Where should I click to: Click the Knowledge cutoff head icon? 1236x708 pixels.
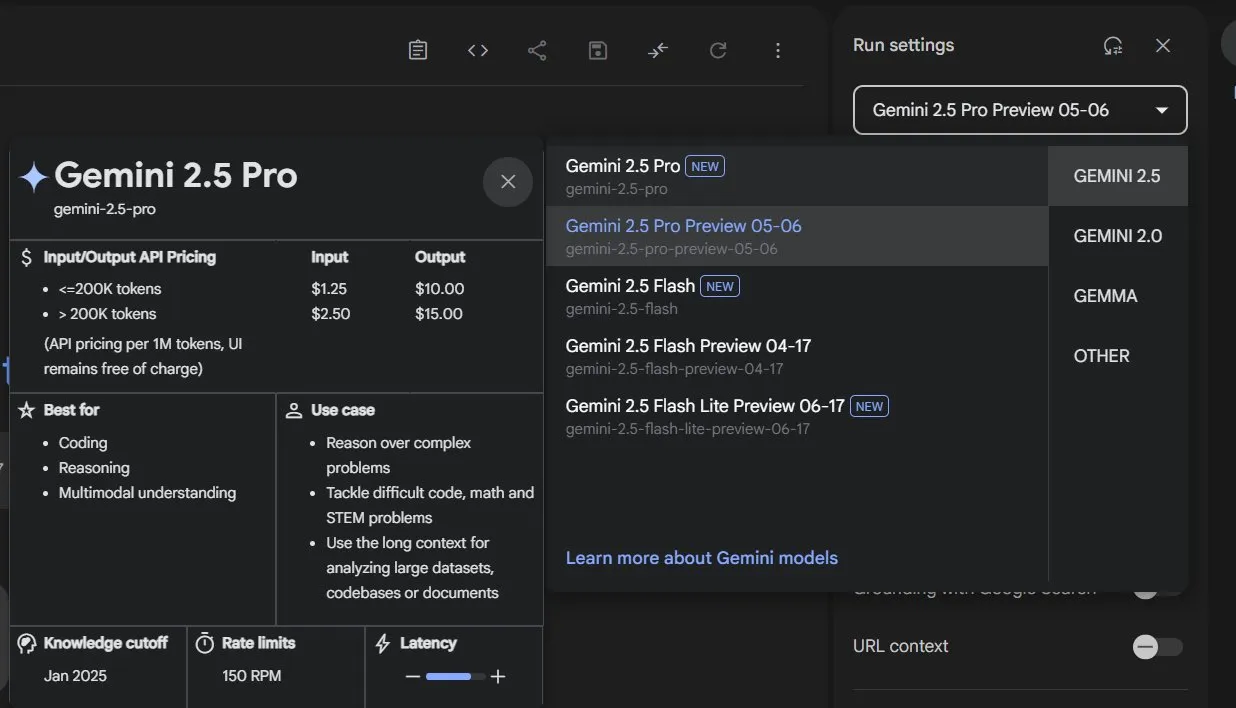pos(27,643)
